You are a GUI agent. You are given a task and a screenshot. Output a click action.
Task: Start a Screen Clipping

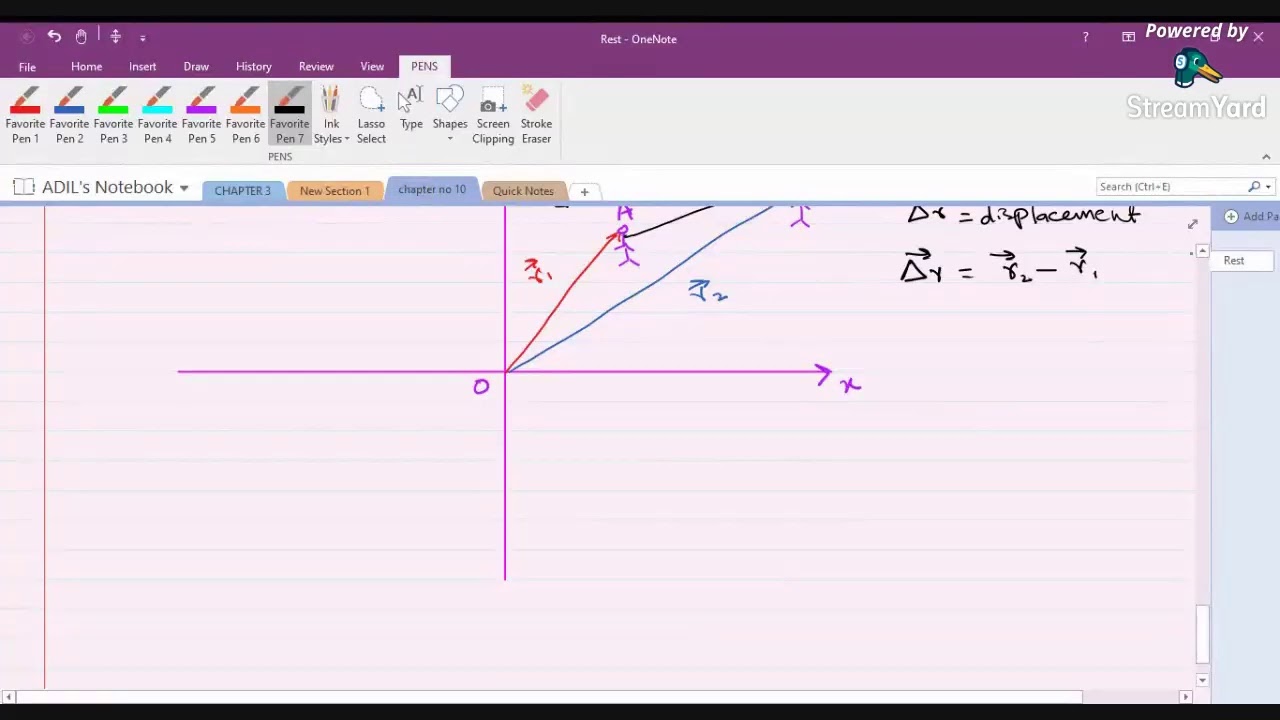point(493,116)
